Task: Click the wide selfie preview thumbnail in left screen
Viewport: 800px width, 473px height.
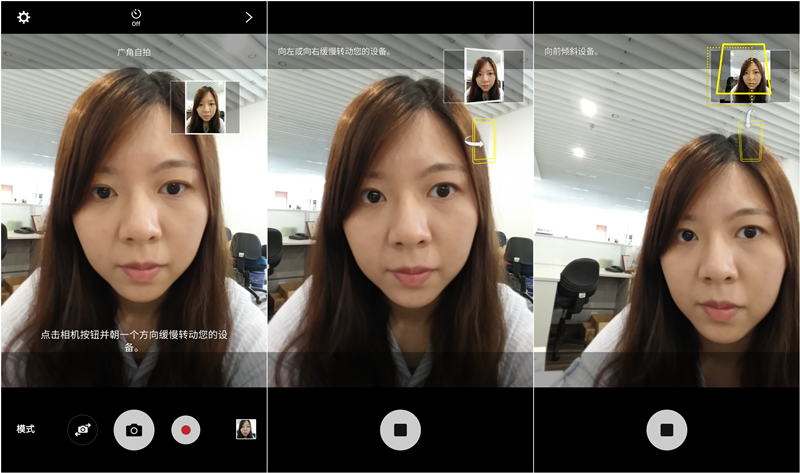Action: [x=205, y=108]
